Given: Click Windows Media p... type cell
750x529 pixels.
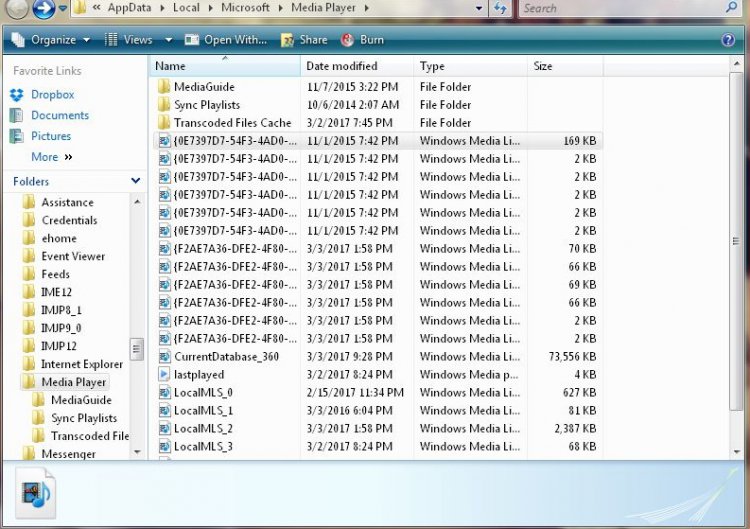Looking at the screenshot, I should click(x=469, y=375).
